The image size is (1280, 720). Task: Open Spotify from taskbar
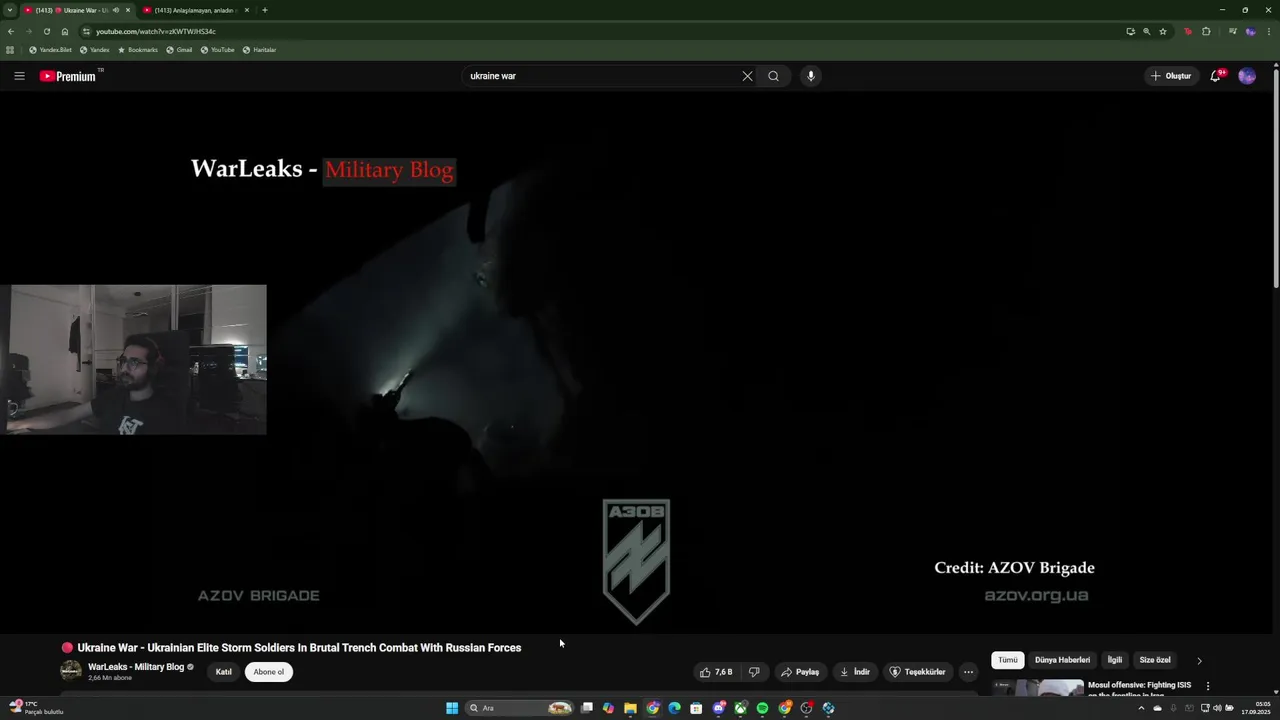tap(762, 708)
